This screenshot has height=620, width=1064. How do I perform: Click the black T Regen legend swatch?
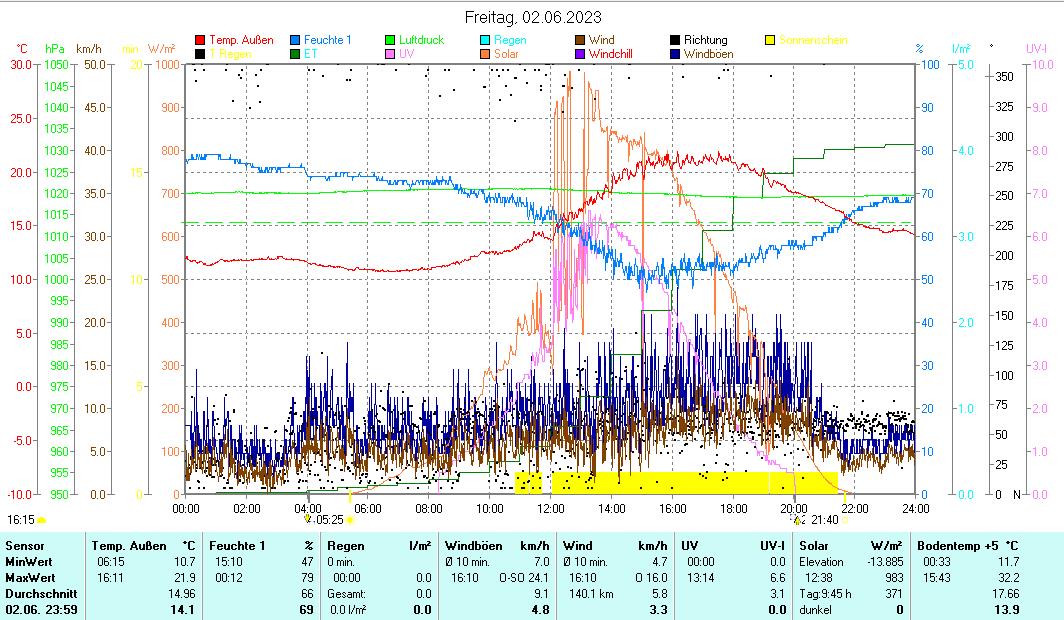[200, 54]
